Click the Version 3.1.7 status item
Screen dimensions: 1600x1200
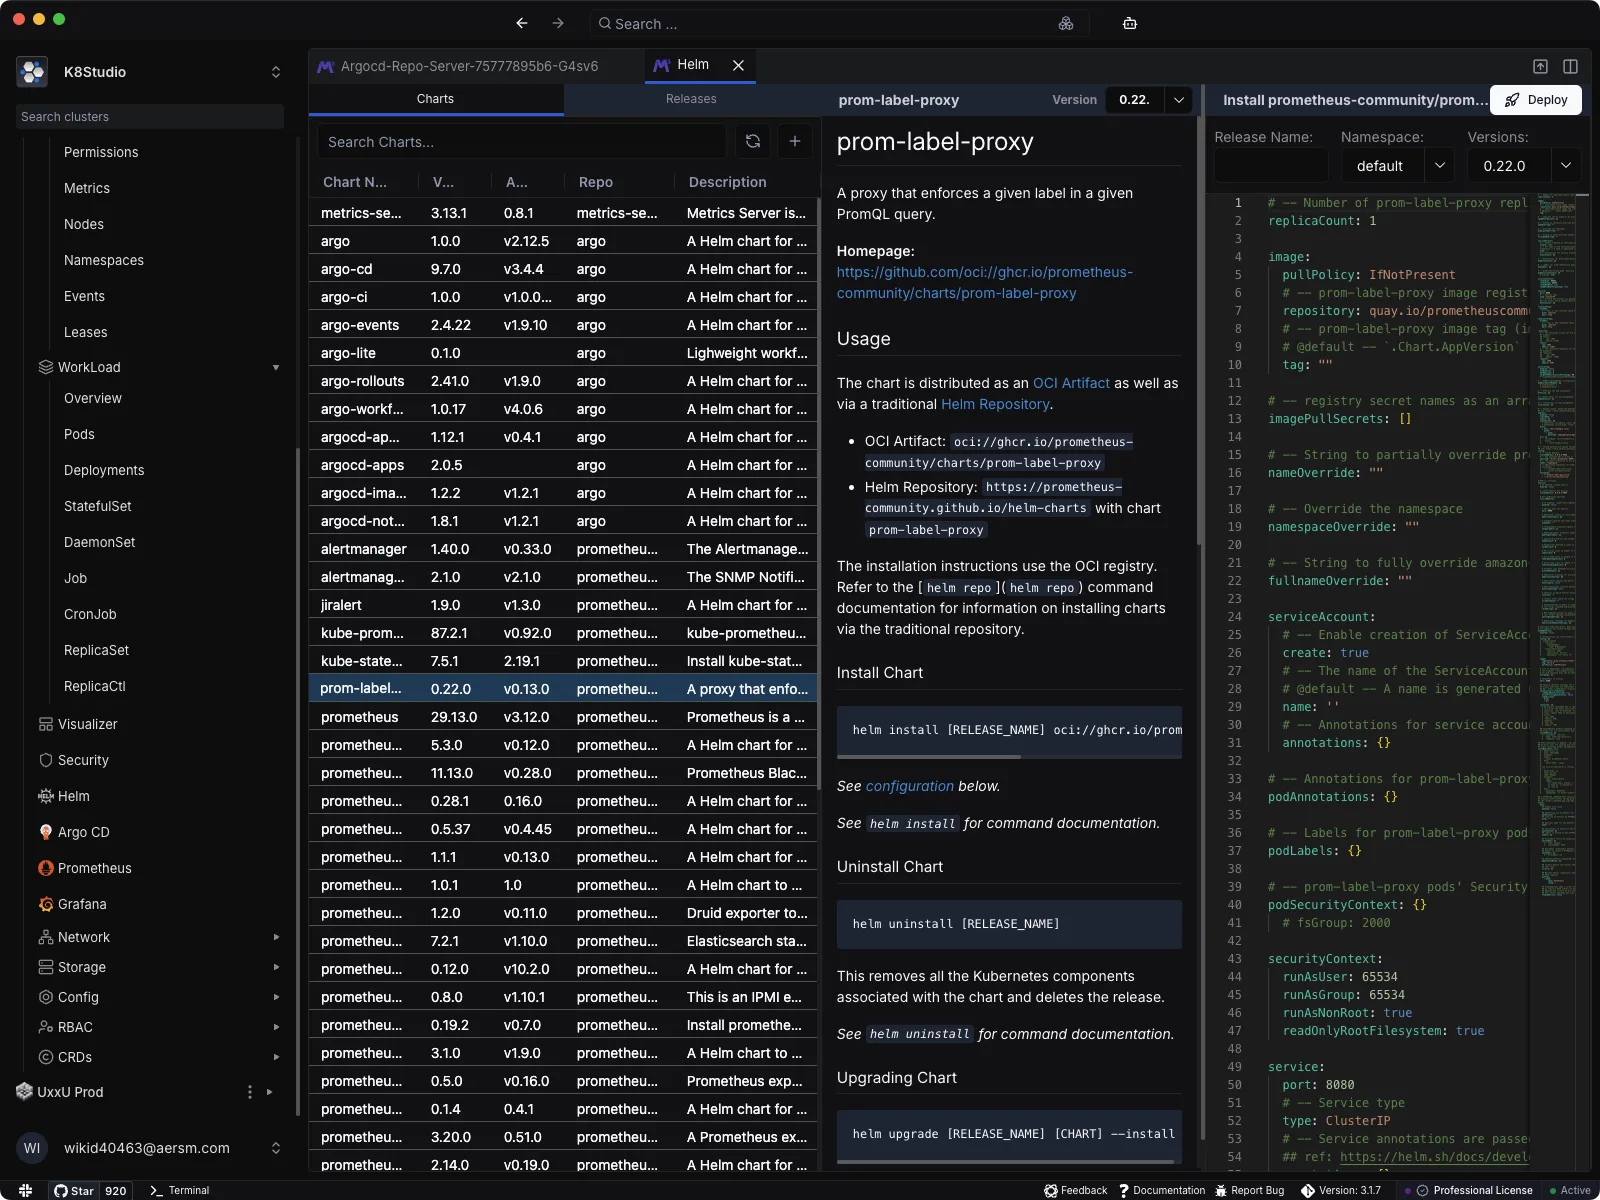tap(1341, 1190)
